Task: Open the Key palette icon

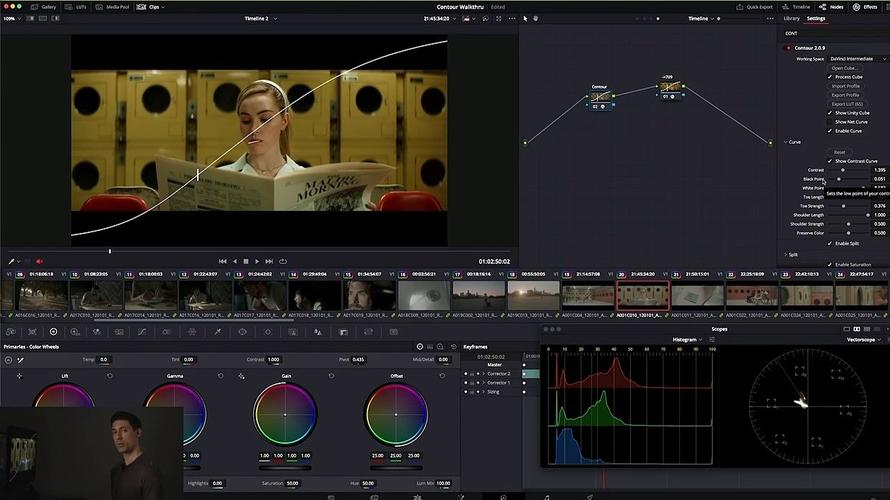Action: (x=343, y=332)
